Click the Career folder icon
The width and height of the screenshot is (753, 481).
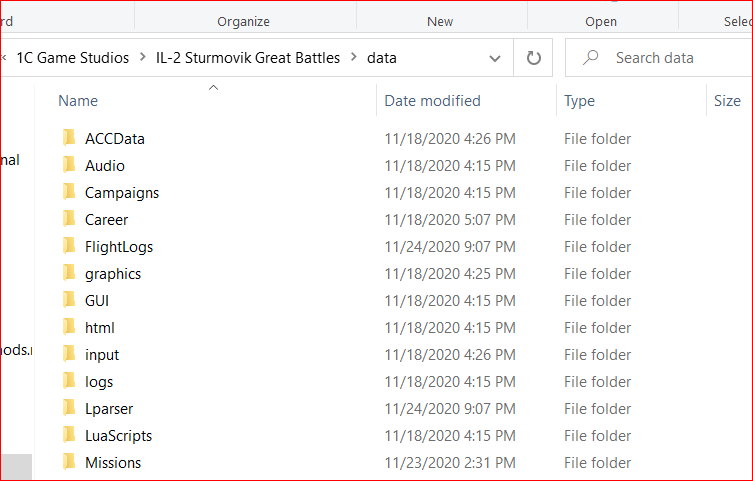tap(69, 218)
